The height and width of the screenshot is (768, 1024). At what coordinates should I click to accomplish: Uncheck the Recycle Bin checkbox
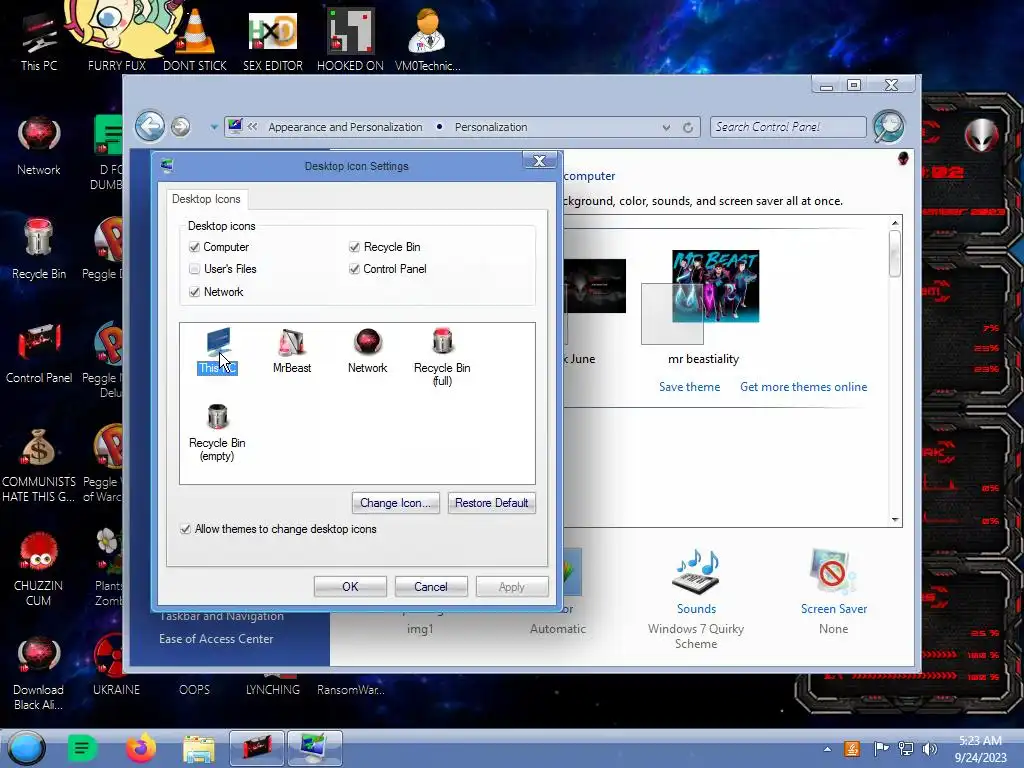[354, 247]
